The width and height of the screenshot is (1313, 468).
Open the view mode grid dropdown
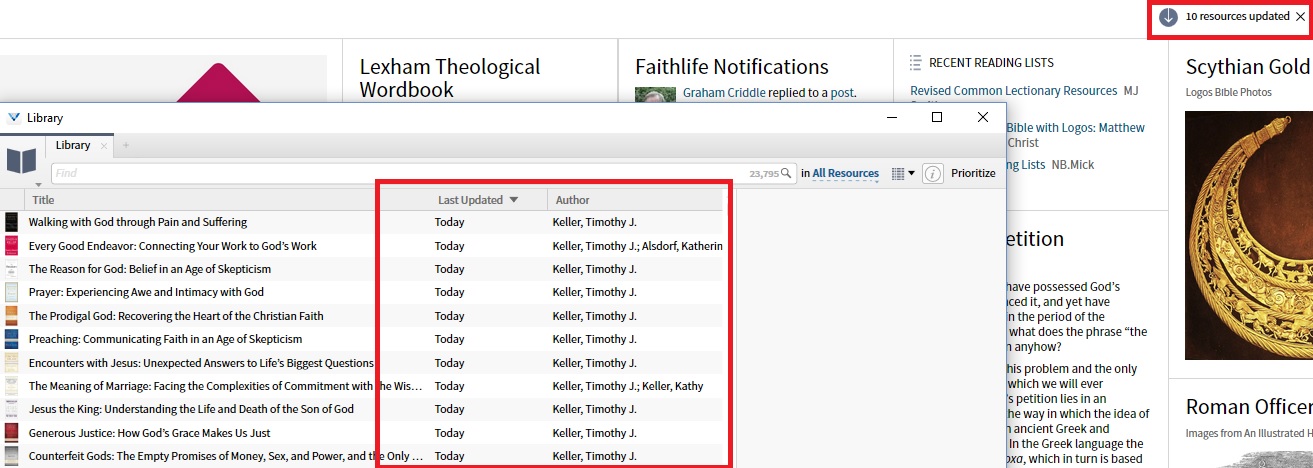(903, 173)
